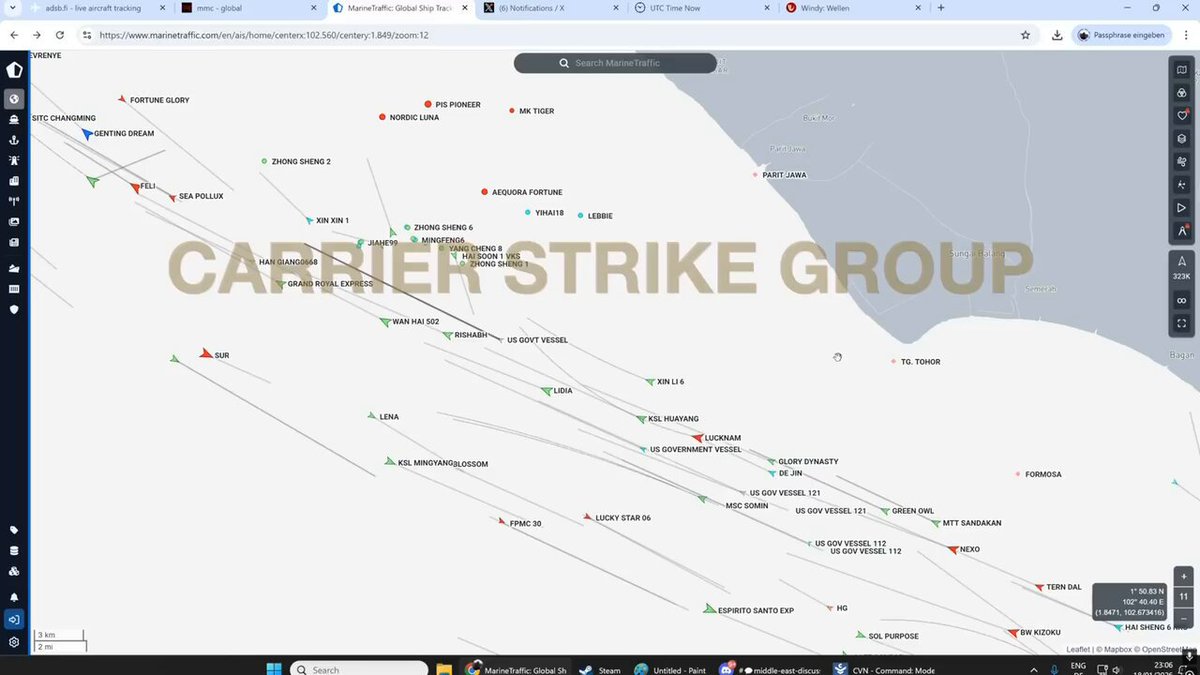Click the browser back arrow
This screenshot has width=1200, height=675.
tap(13, 35)
